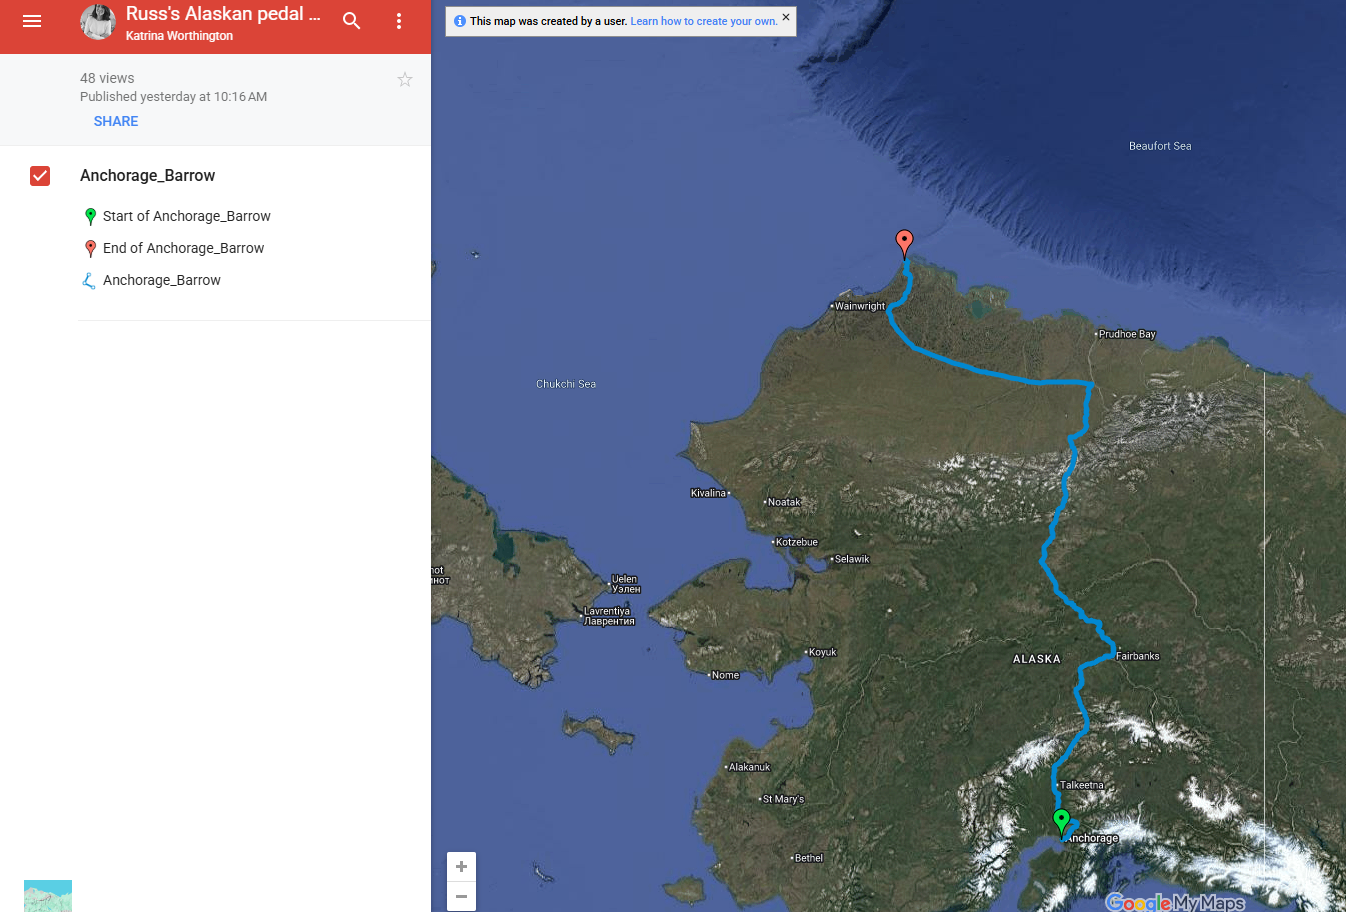The height and width of the screenshot is (912, 1346).
Task: Click the Noatak map label
Action: [x=784, y=502]
